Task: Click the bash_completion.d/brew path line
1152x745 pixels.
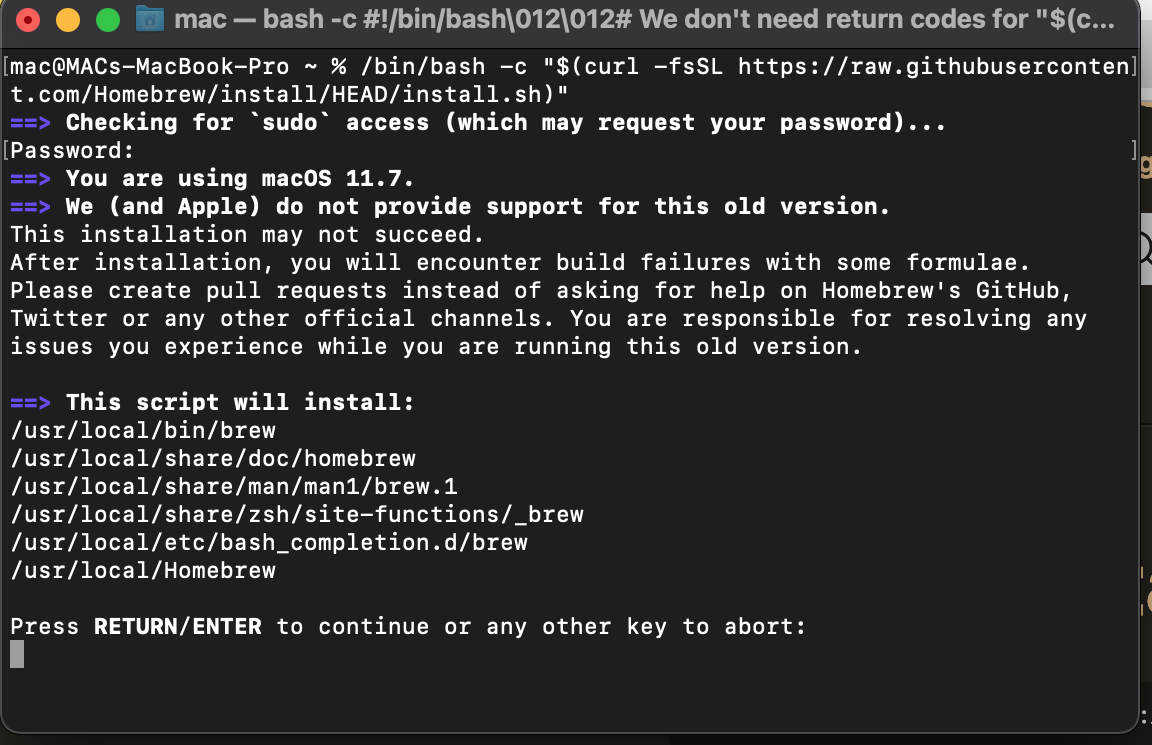Action: (x=268, y=542)
